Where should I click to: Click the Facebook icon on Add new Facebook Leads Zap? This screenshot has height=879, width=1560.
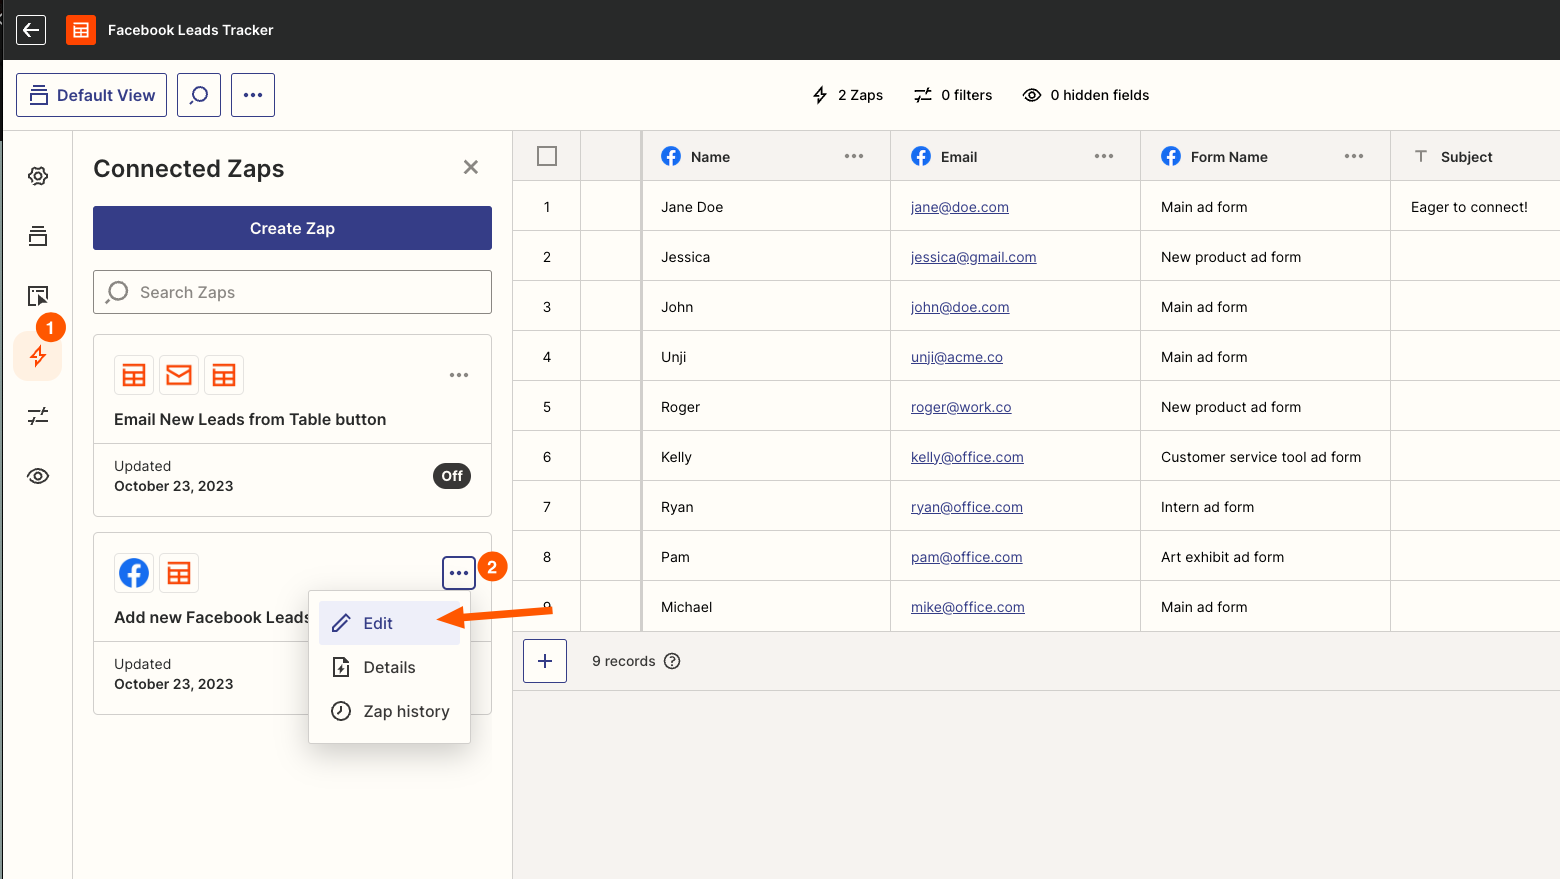pyautogui.click(x=134, y=573)
